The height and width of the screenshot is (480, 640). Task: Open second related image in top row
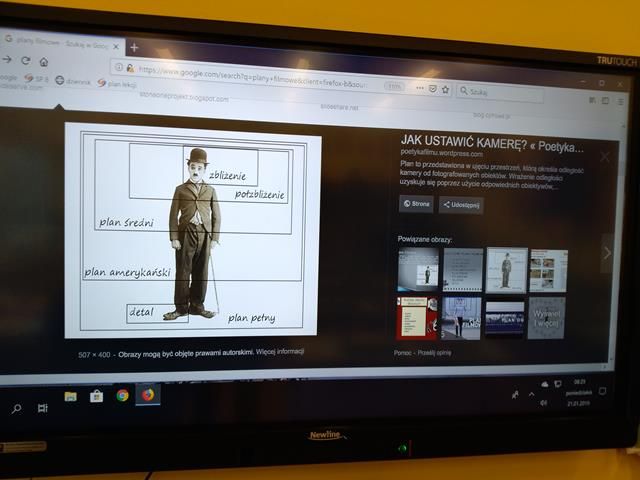click(463, 270)
